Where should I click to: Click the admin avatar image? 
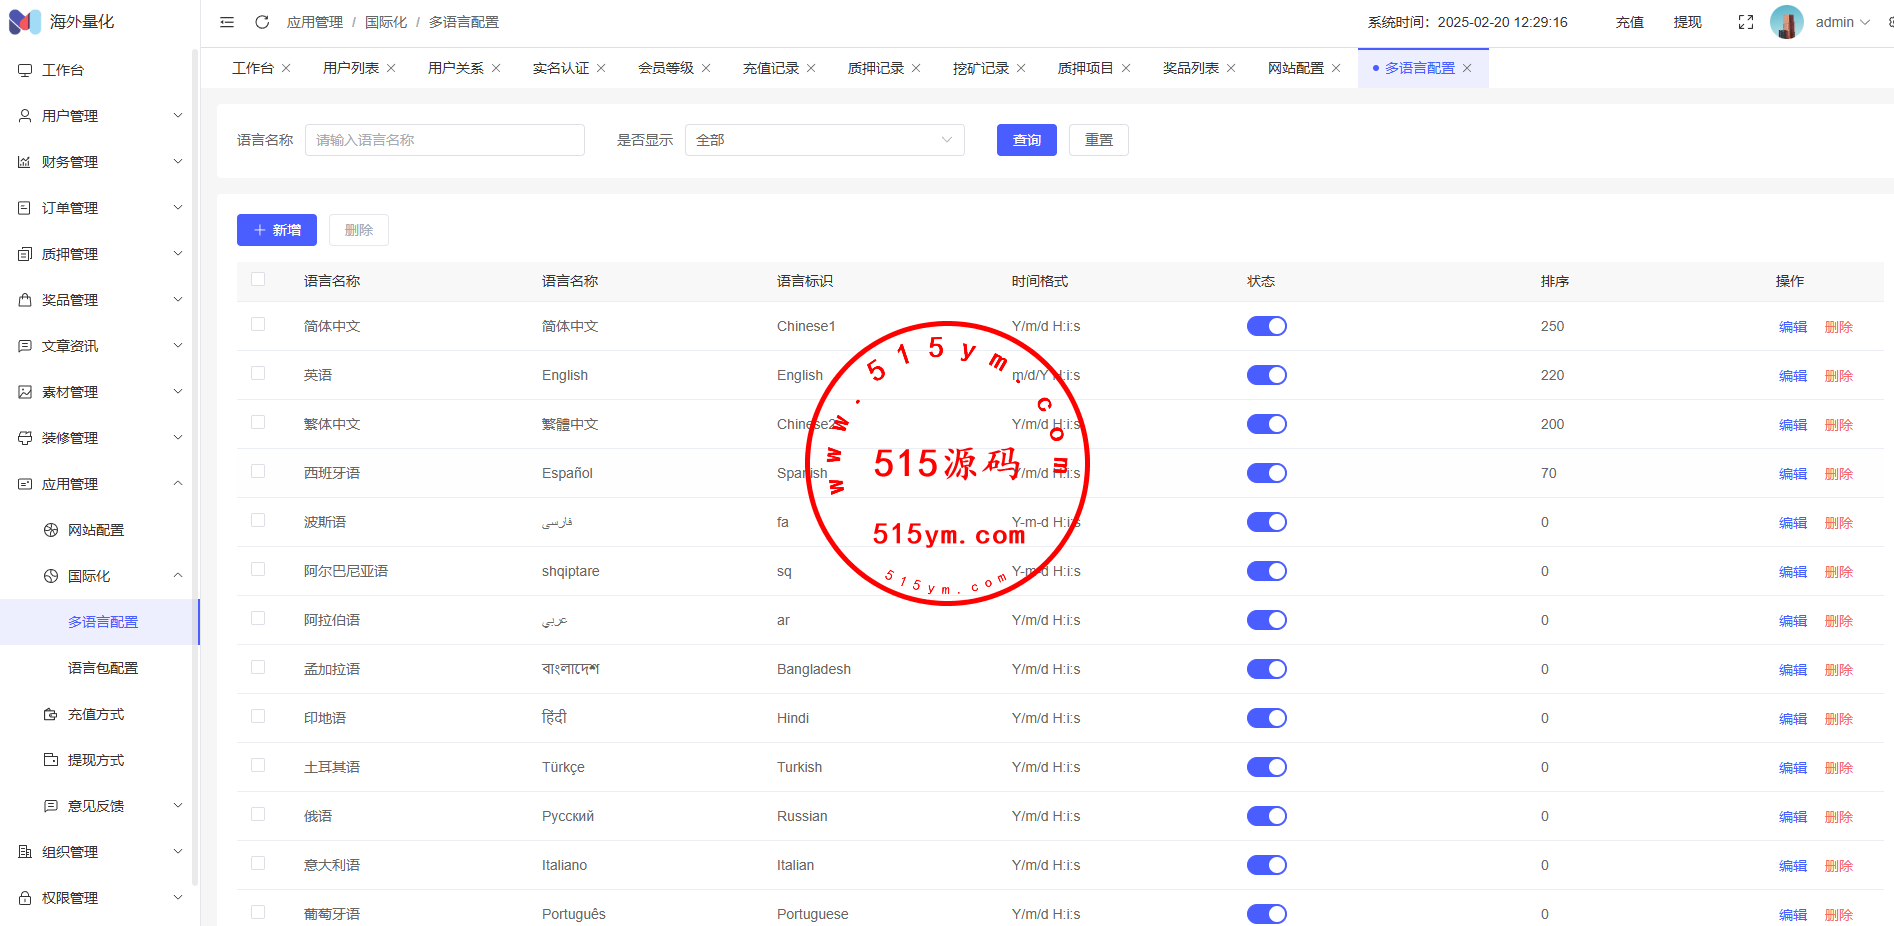click(1786, 22)
